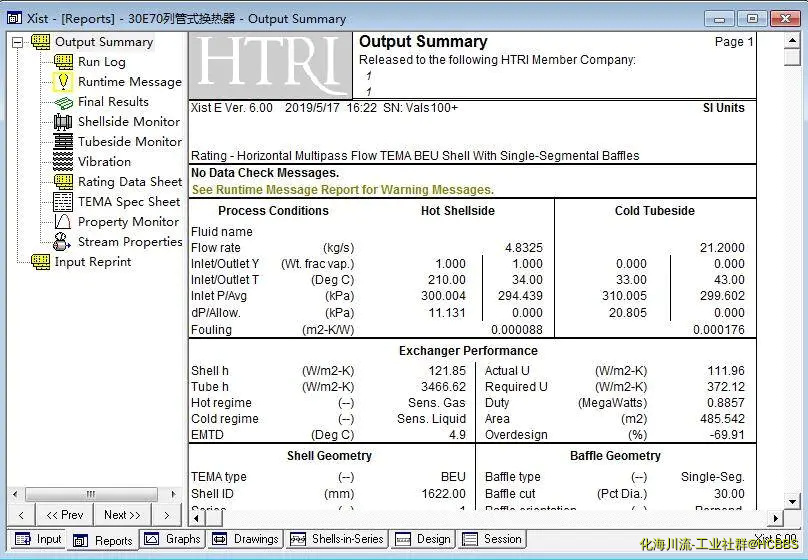
Task: Click the << Prev button
Action: [x=64, y=515]
